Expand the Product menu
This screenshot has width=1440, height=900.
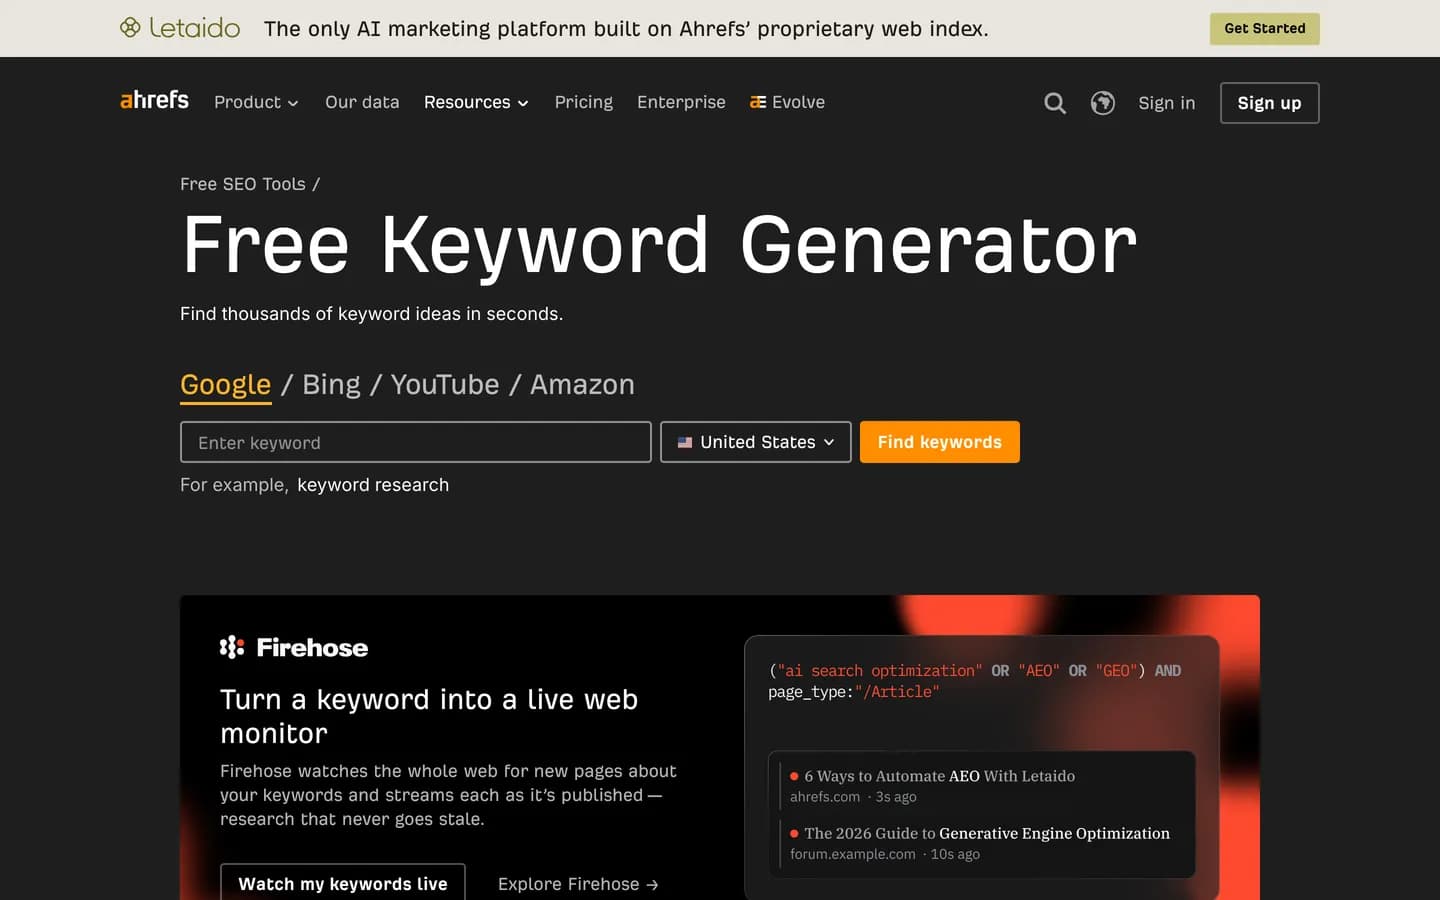(256, 102)
